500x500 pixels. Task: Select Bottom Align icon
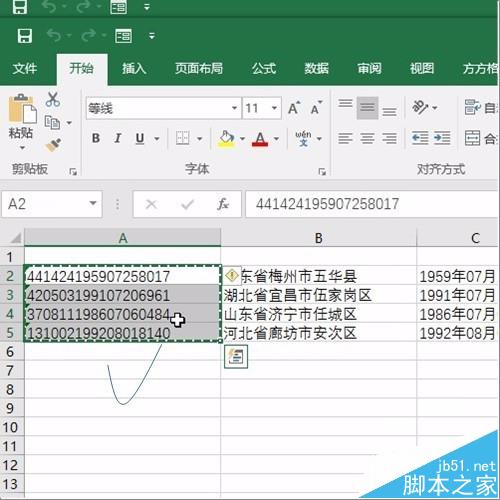(389, 111)
